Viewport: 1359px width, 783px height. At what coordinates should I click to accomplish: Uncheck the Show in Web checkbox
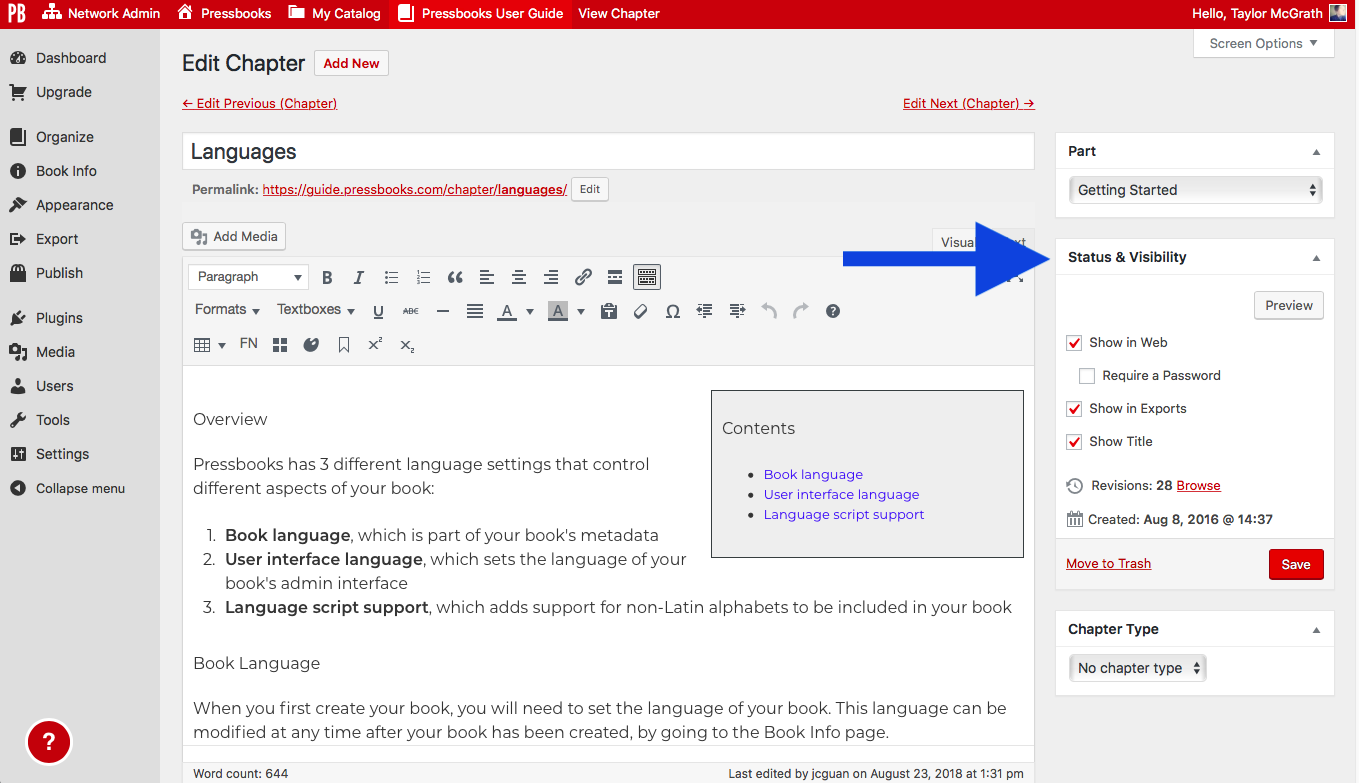1074,343
